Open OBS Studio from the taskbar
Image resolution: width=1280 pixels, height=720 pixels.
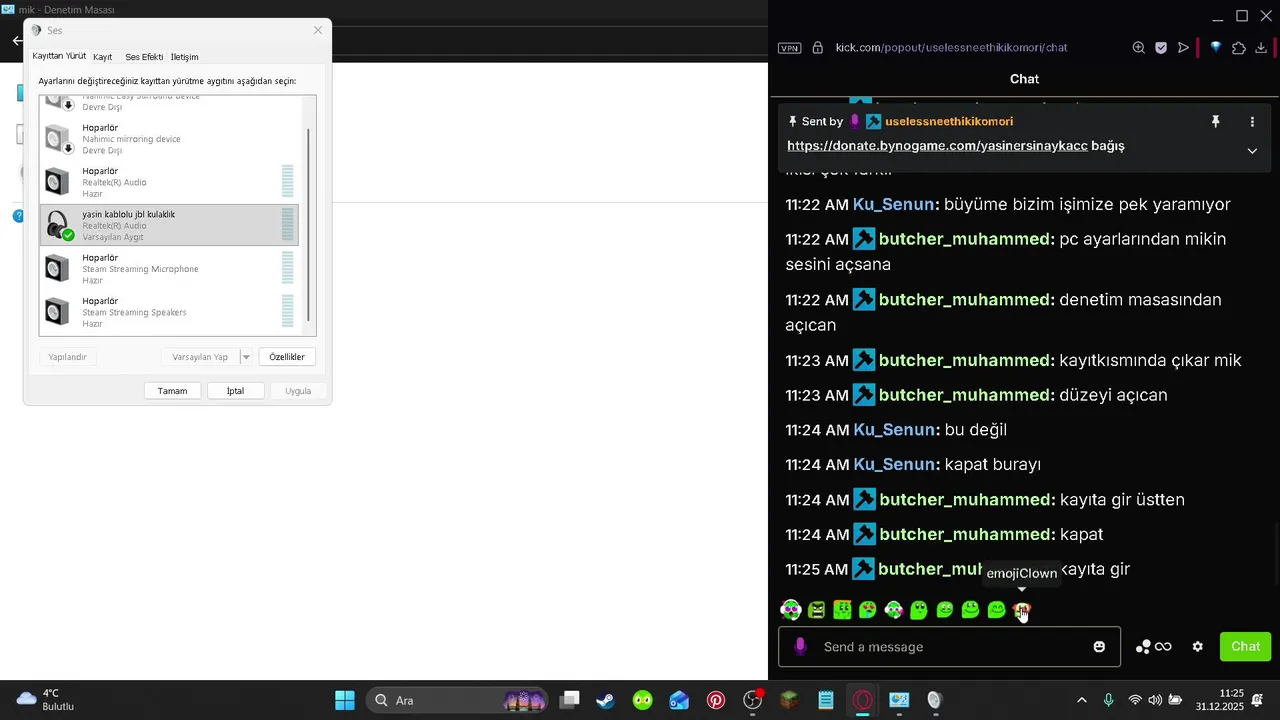(x=753, y=700)
